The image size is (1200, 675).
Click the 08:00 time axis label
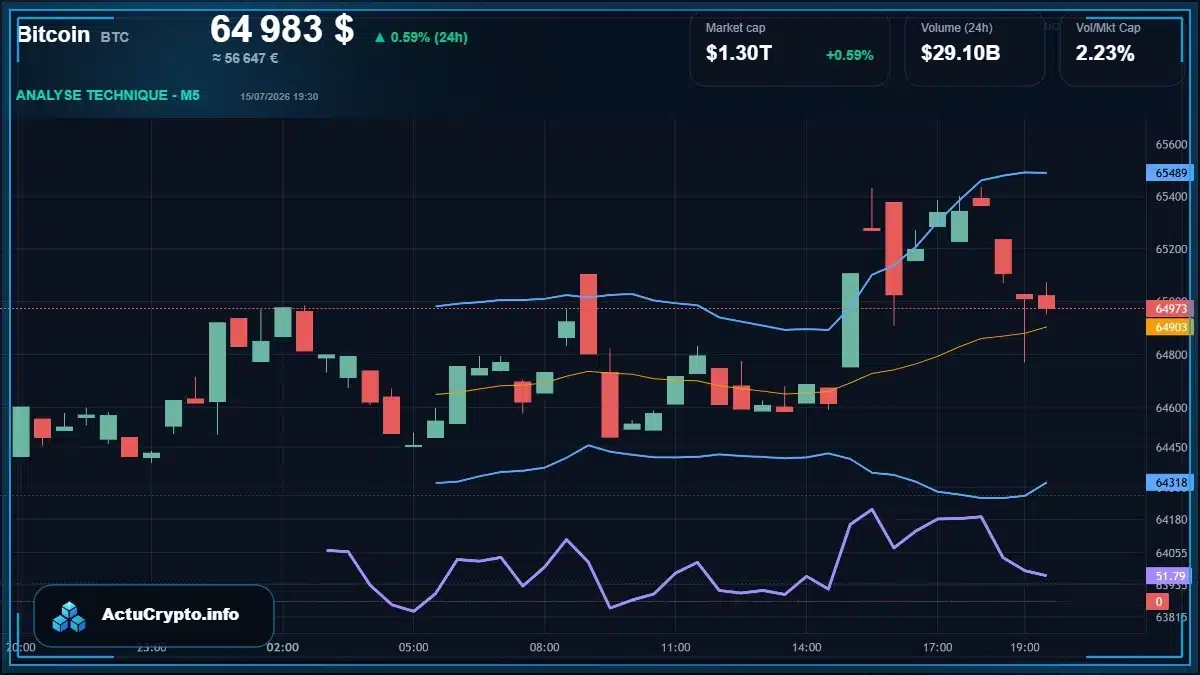(x=545, y=647)
